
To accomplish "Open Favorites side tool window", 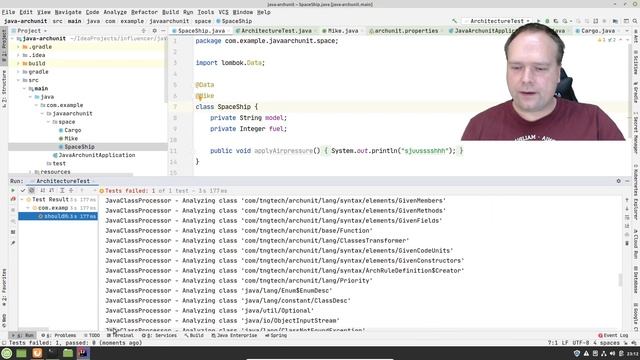I will click(4, 287).
